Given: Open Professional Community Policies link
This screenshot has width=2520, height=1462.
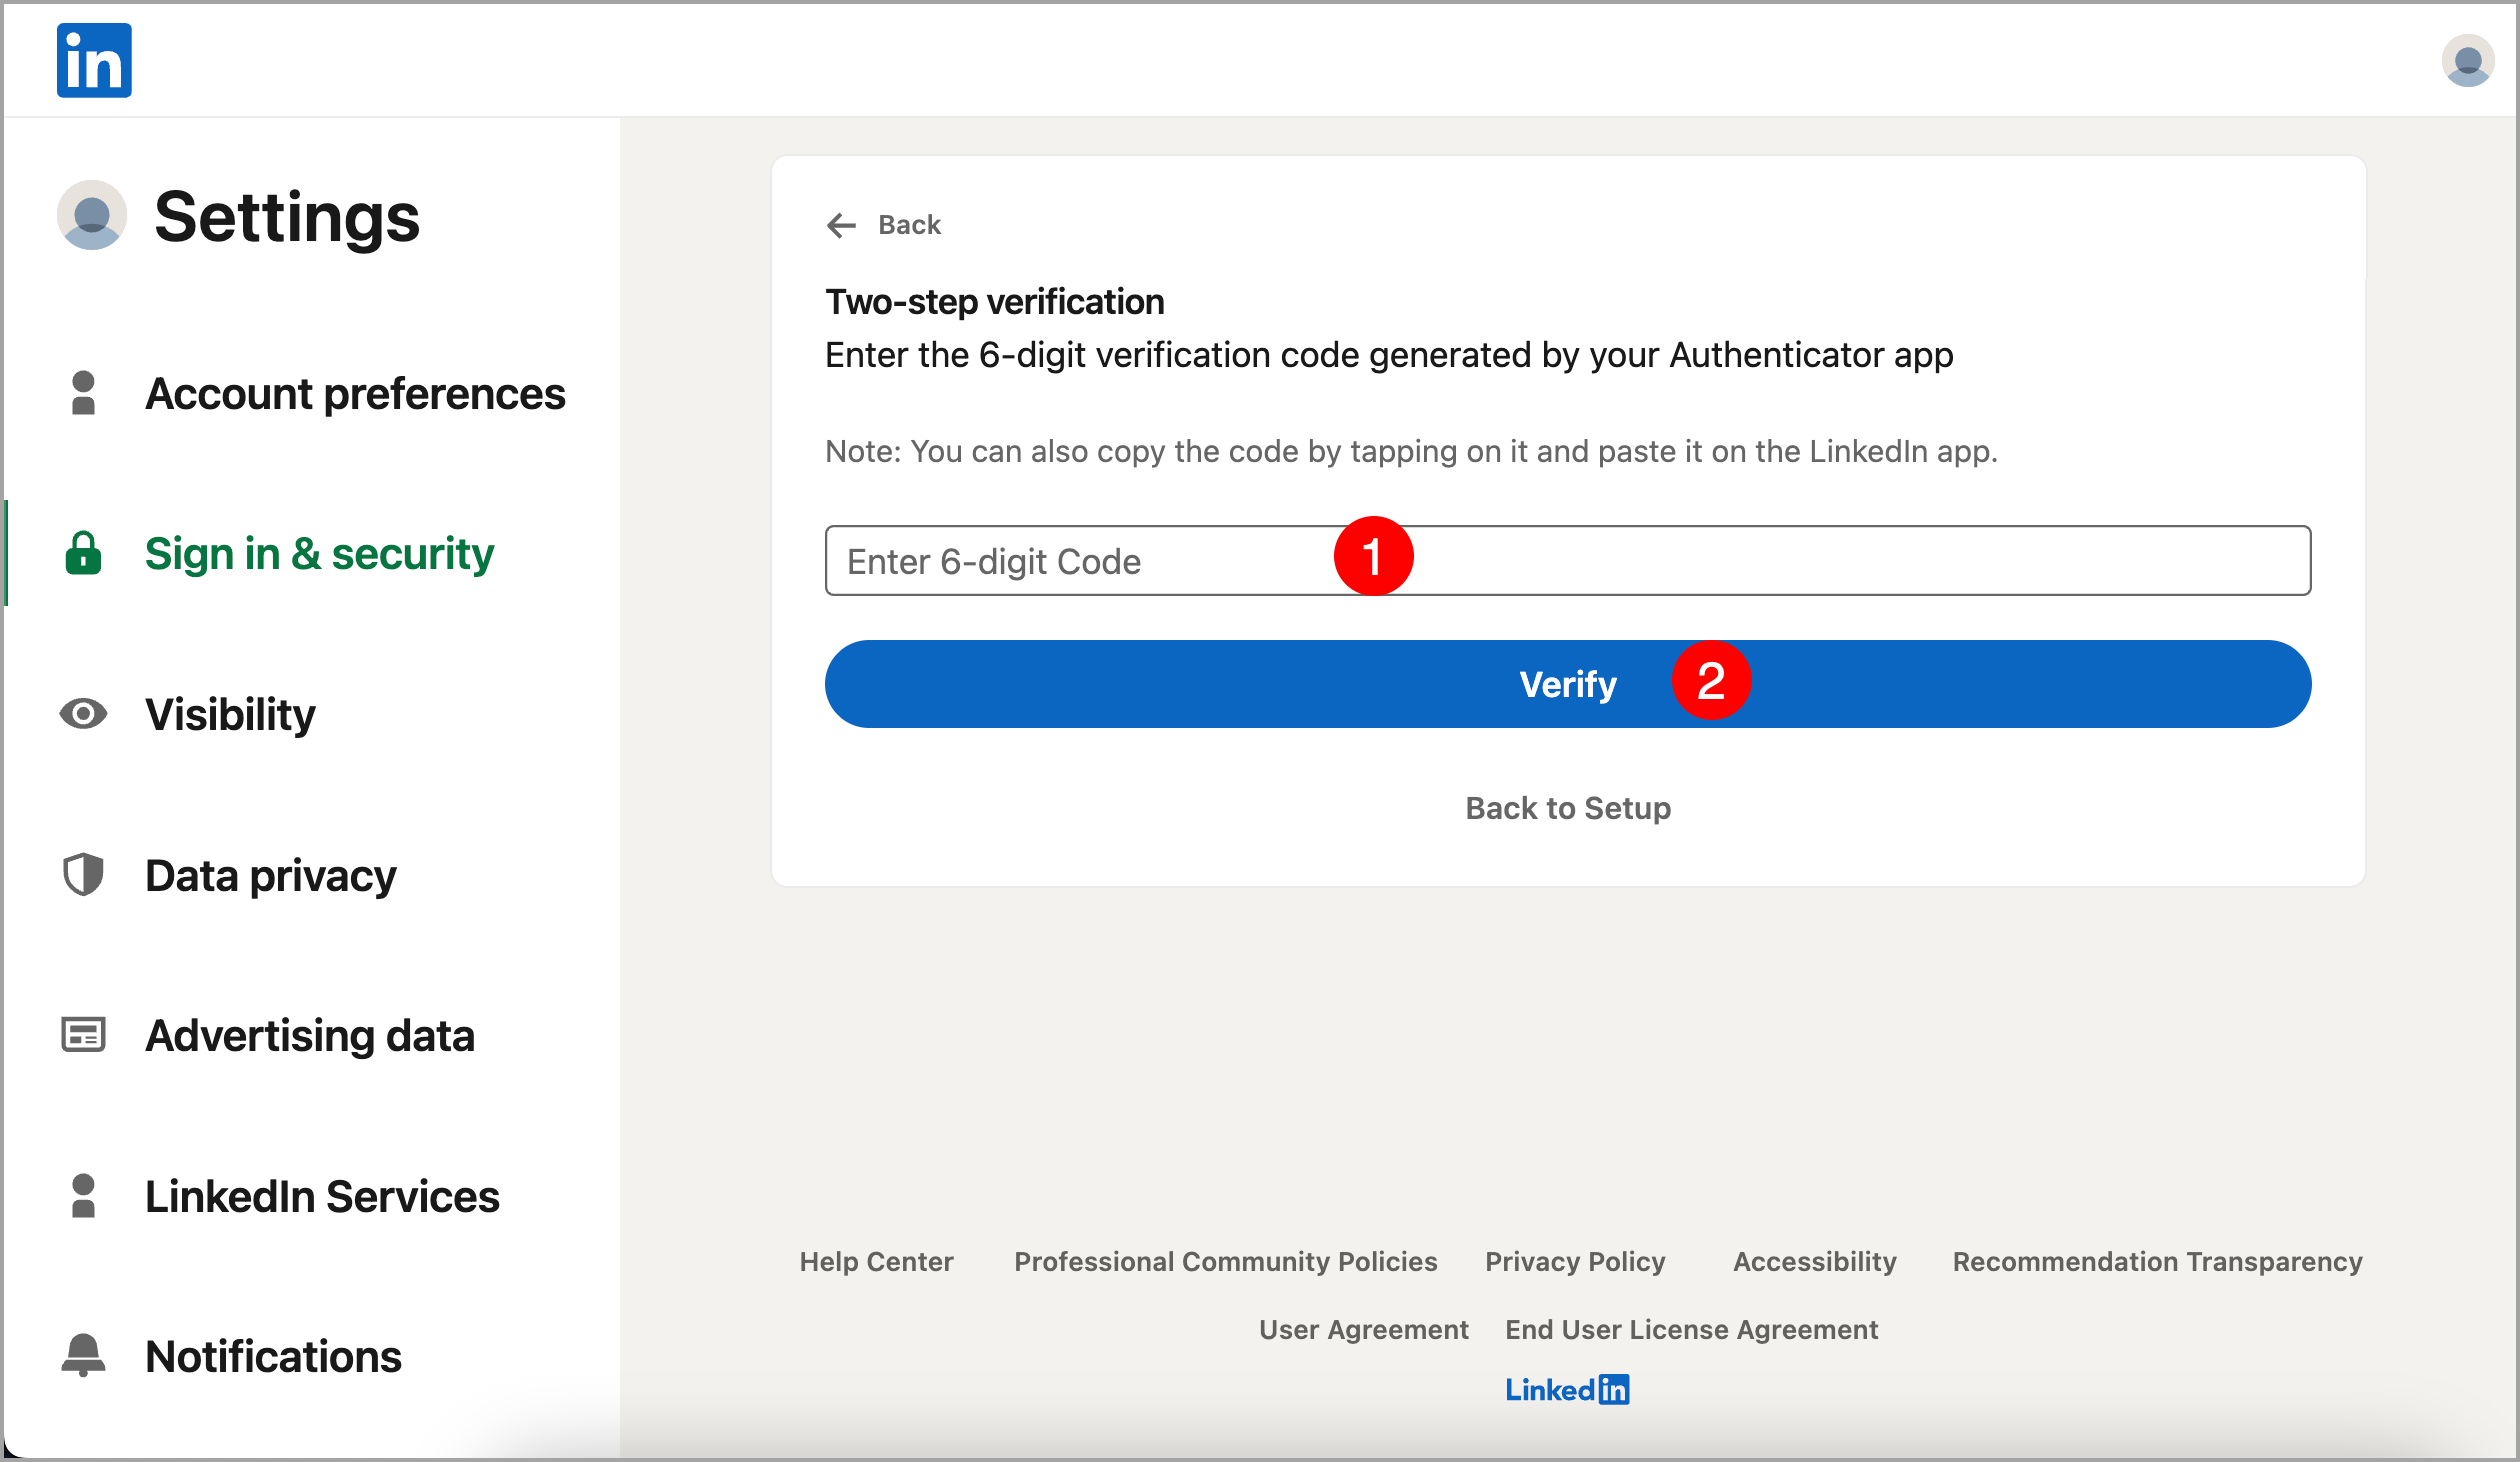Looking at the screenshot, I should (1226, 1262).
